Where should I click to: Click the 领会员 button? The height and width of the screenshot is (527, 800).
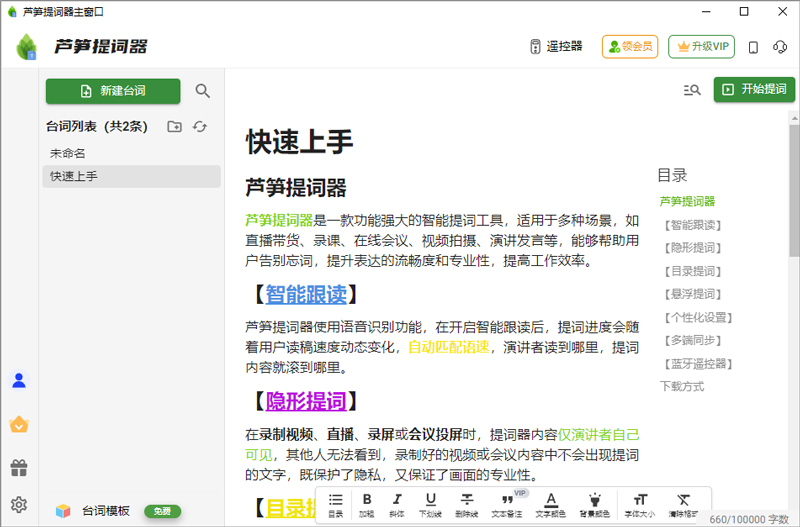pos(630,46)
